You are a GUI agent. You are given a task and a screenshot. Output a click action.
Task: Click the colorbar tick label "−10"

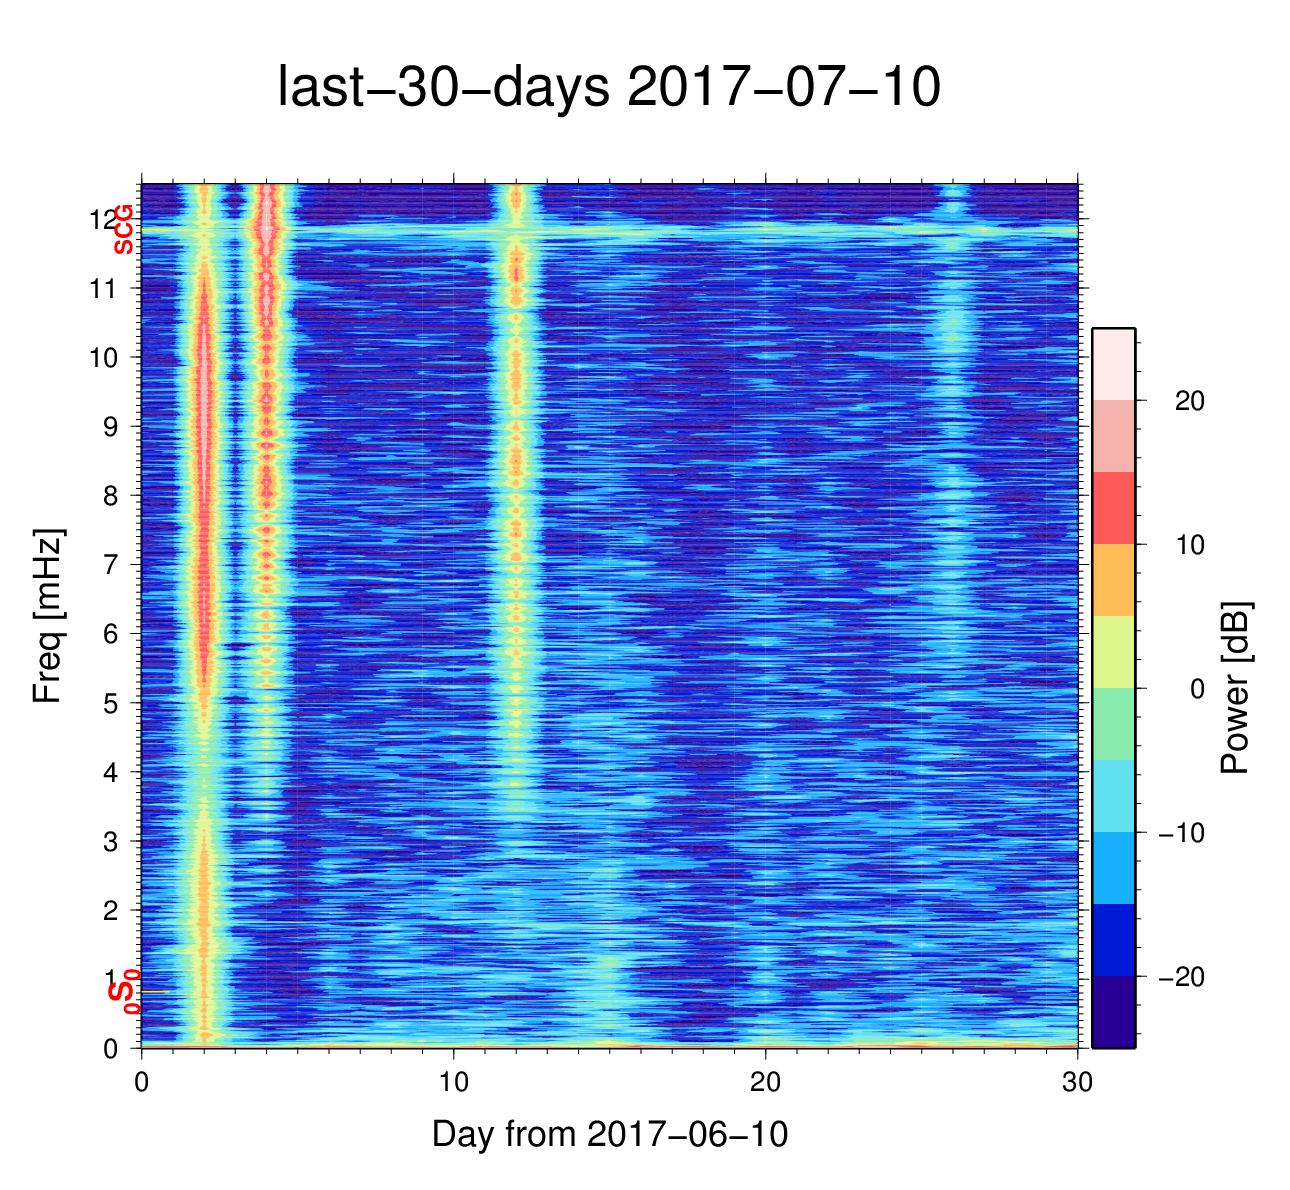pos(1181,833)
